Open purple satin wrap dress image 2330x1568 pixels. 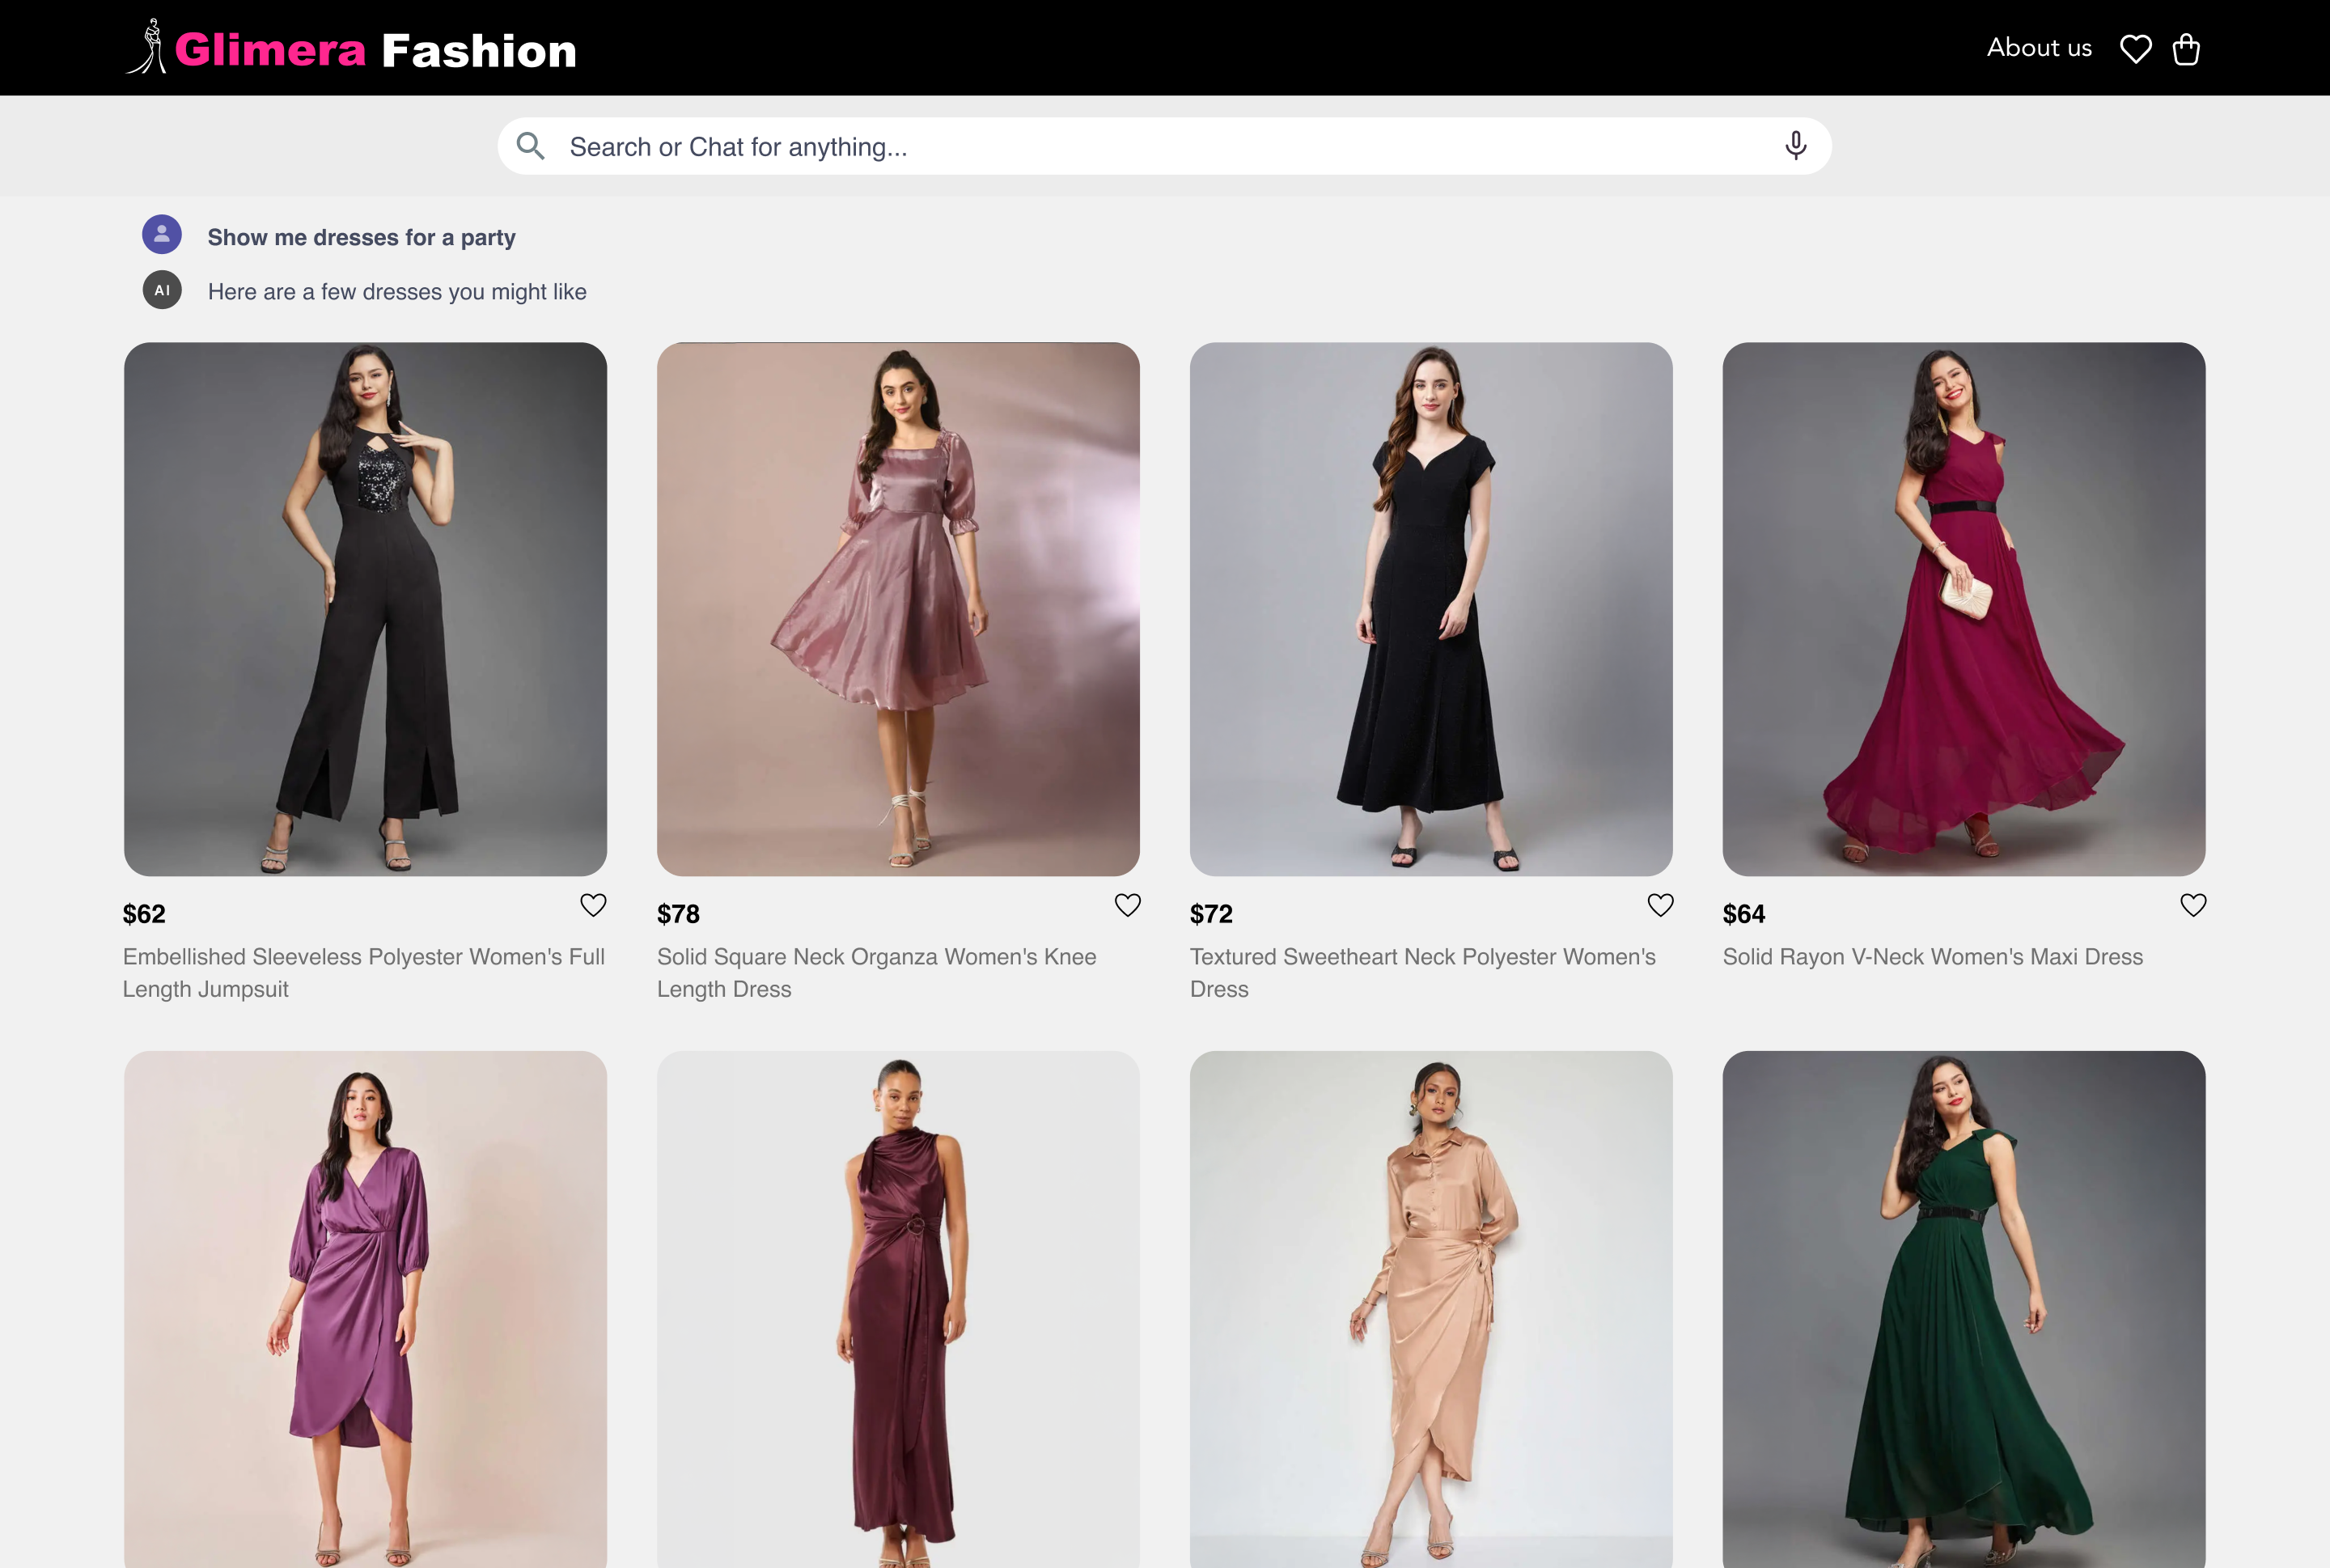[365, 1309]
